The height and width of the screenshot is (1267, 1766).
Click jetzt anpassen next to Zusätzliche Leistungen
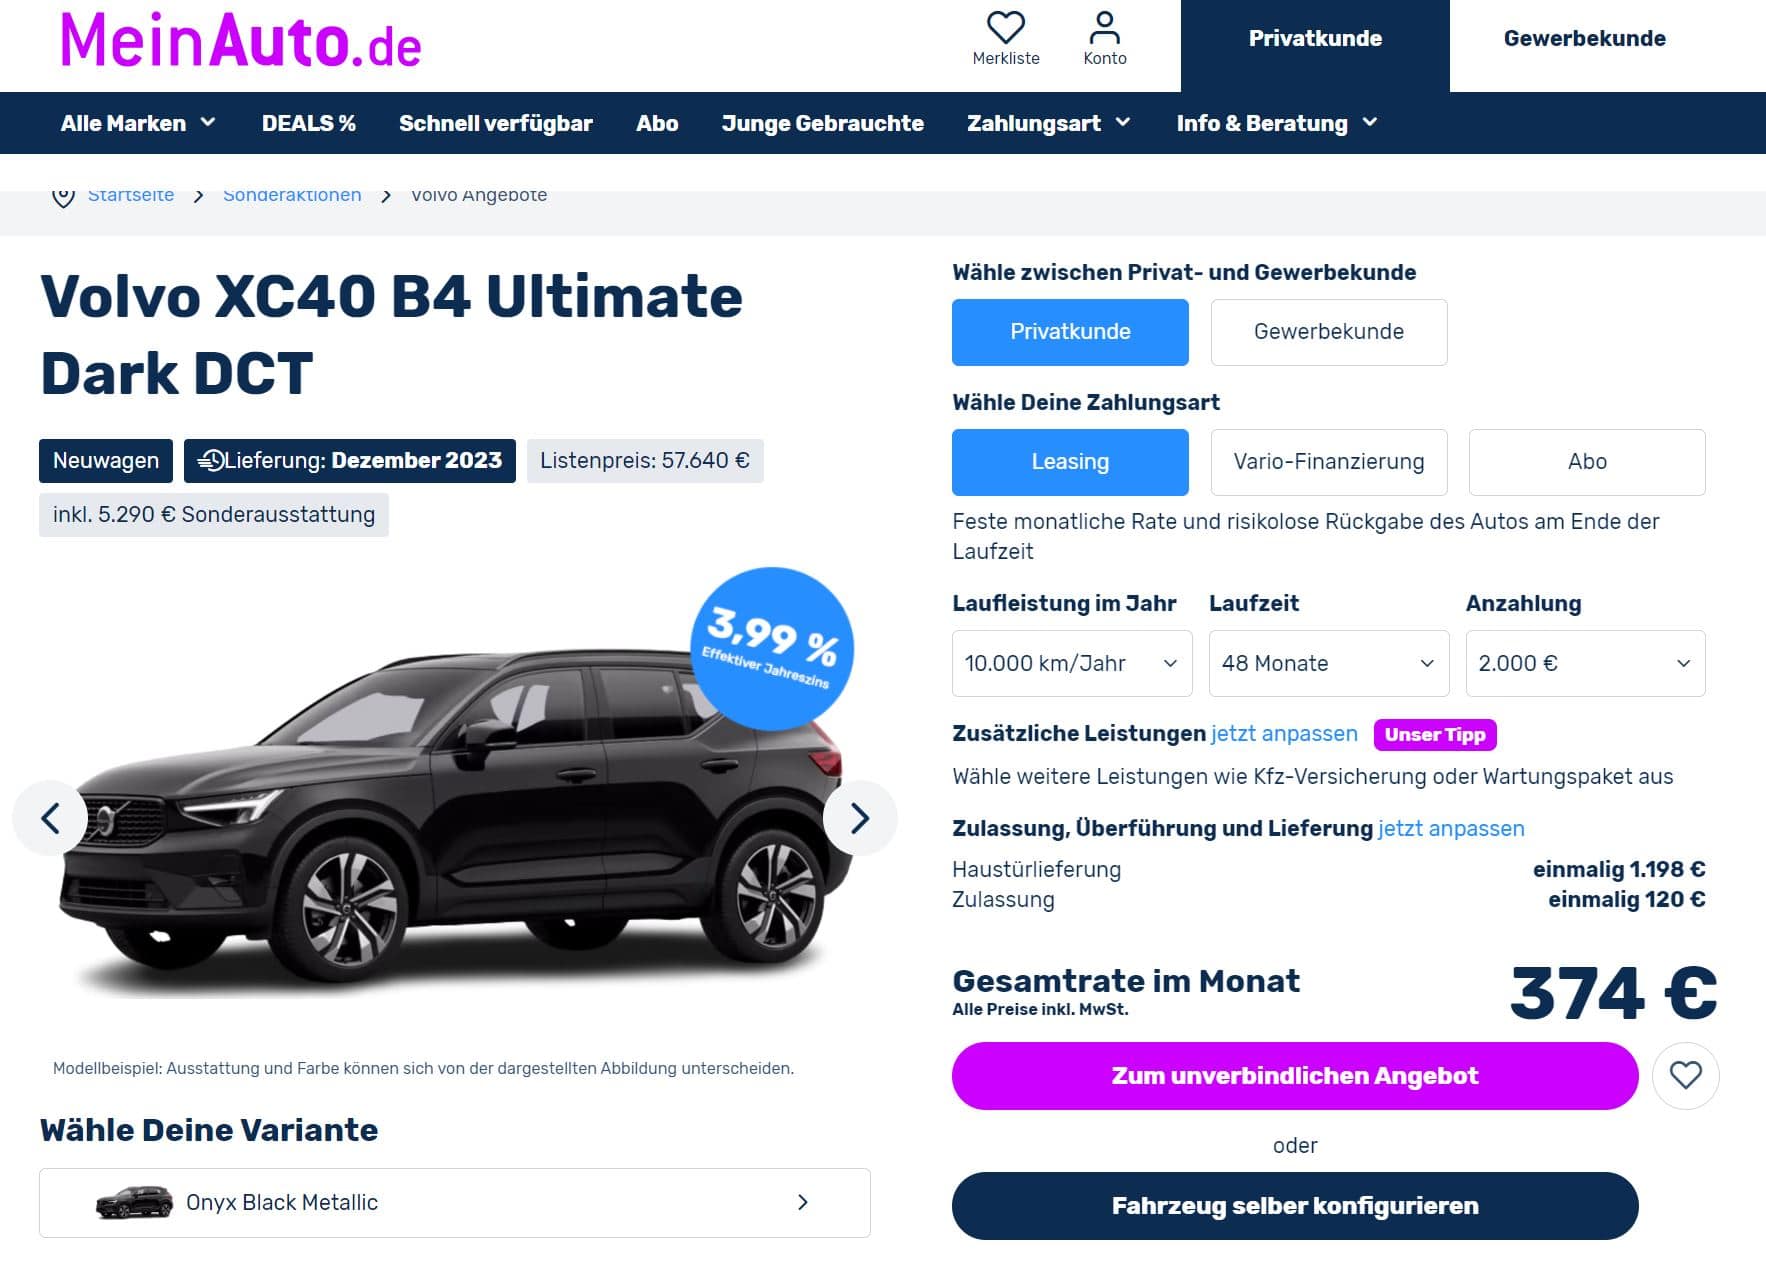(1284, 734)
